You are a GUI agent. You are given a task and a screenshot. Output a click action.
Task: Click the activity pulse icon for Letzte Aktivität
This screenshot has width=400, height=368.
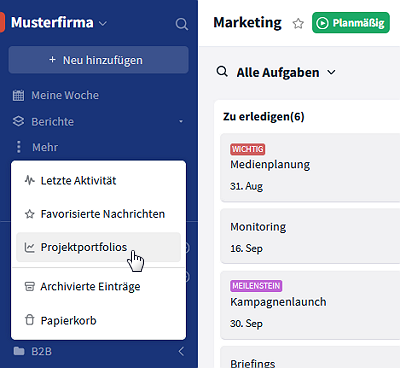30,180
